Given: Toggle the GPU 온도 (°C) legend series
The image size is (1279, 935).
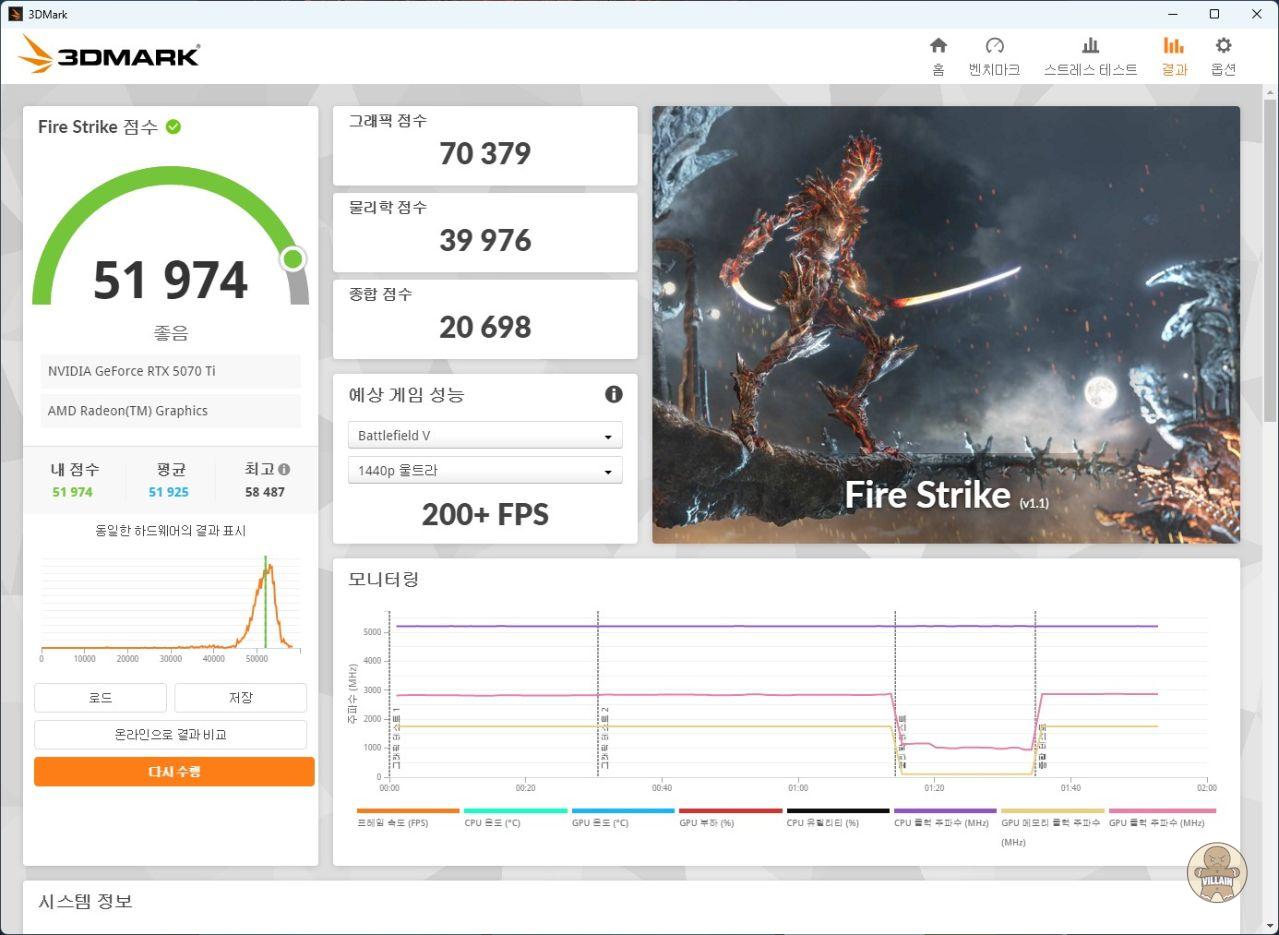Looking at the screenshot, I should (x=601, y=822).
